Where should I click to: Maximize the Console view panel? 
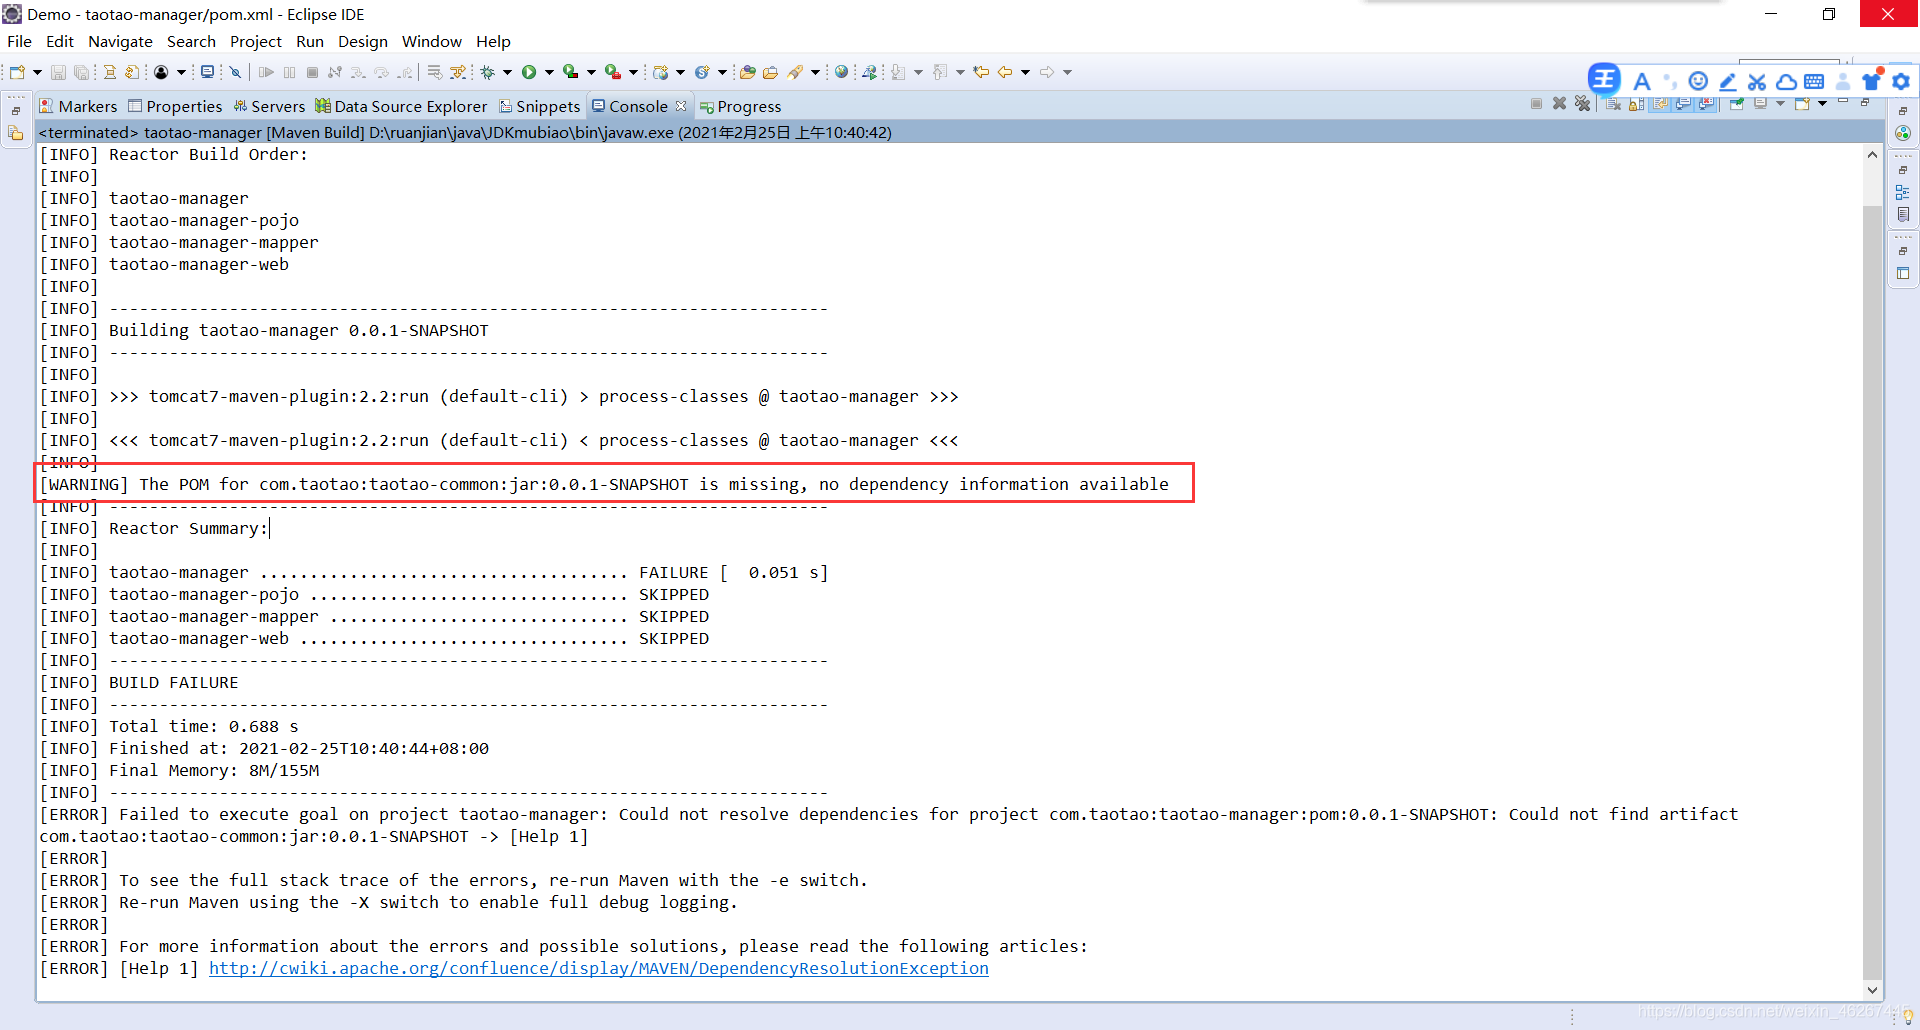(x=1865, y=102)
